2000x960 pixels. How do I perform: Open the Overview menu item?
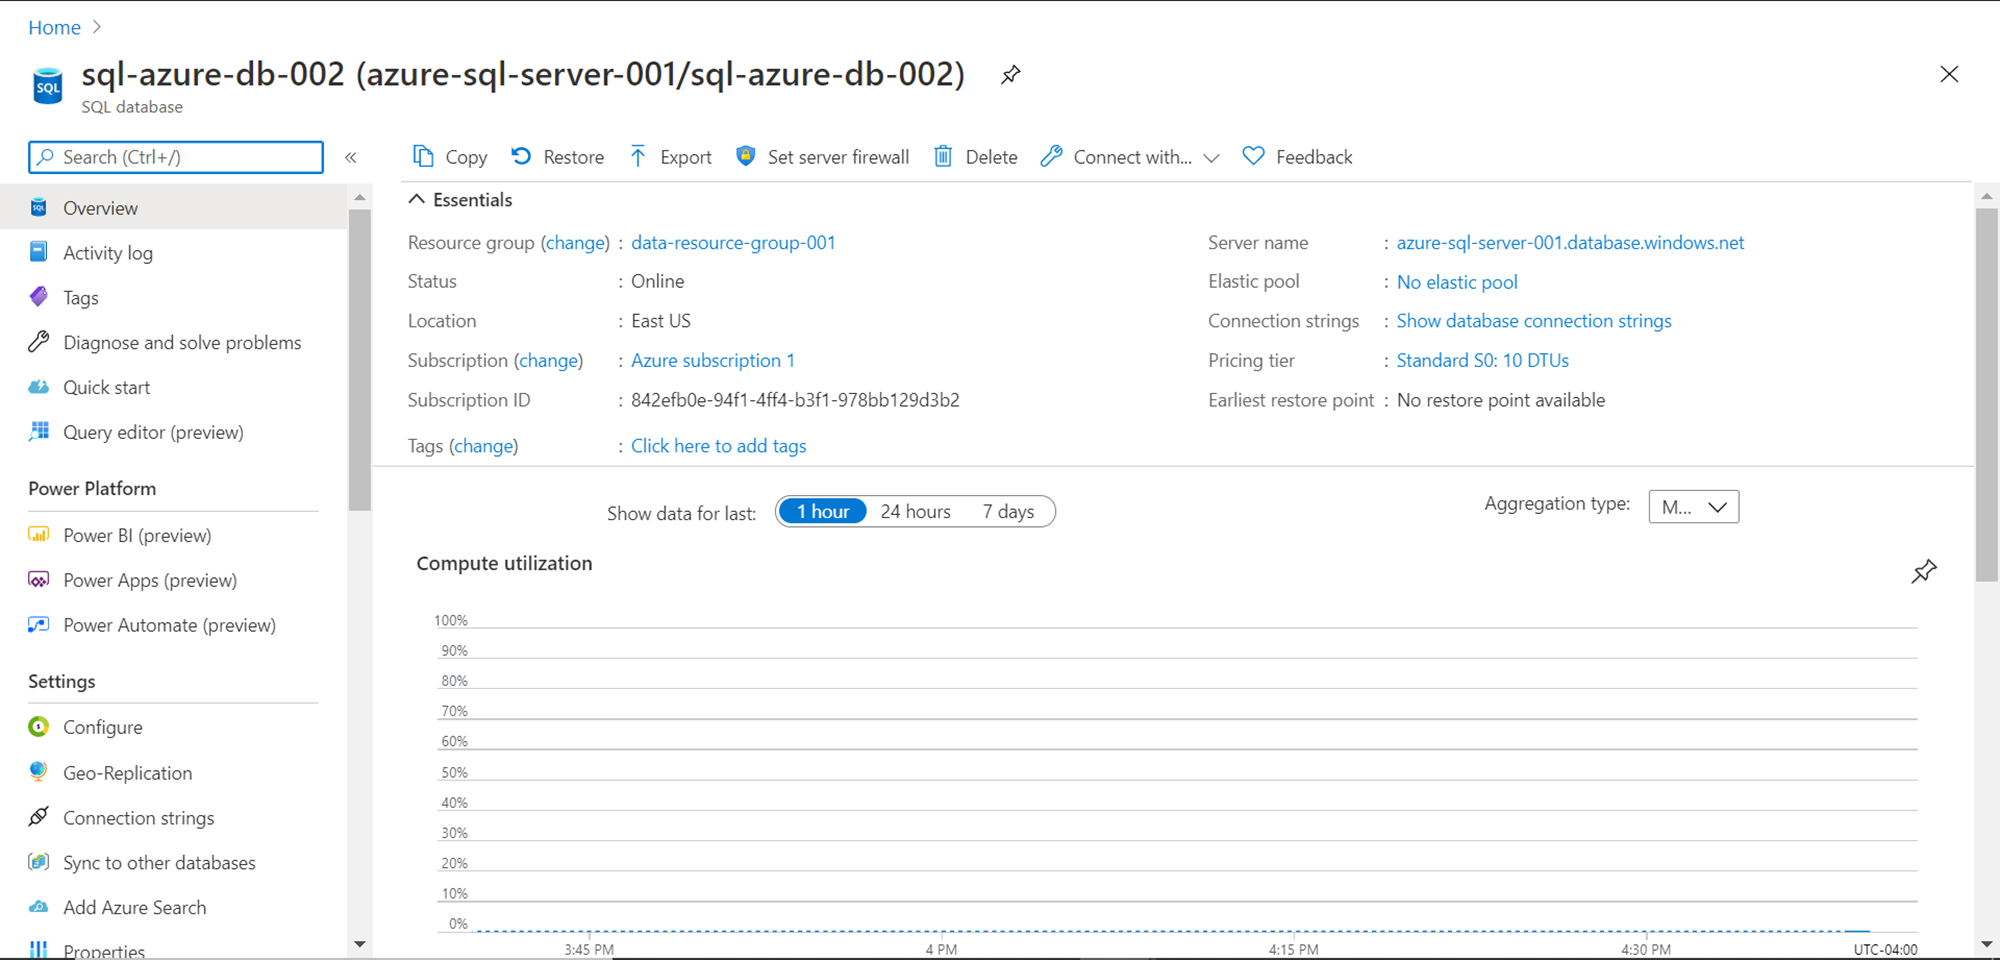click(x=174, y=208)
